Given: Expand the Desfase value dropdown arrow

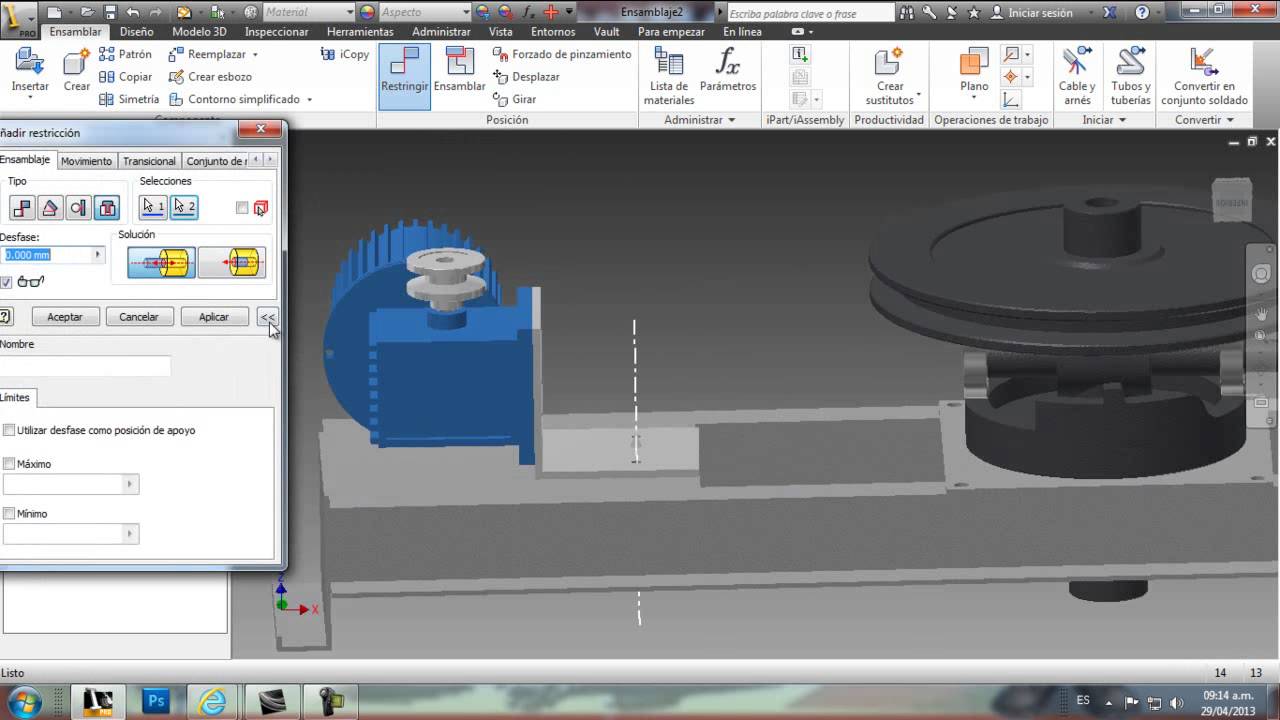Looking at the screenshot, I should tap(98, 255).
